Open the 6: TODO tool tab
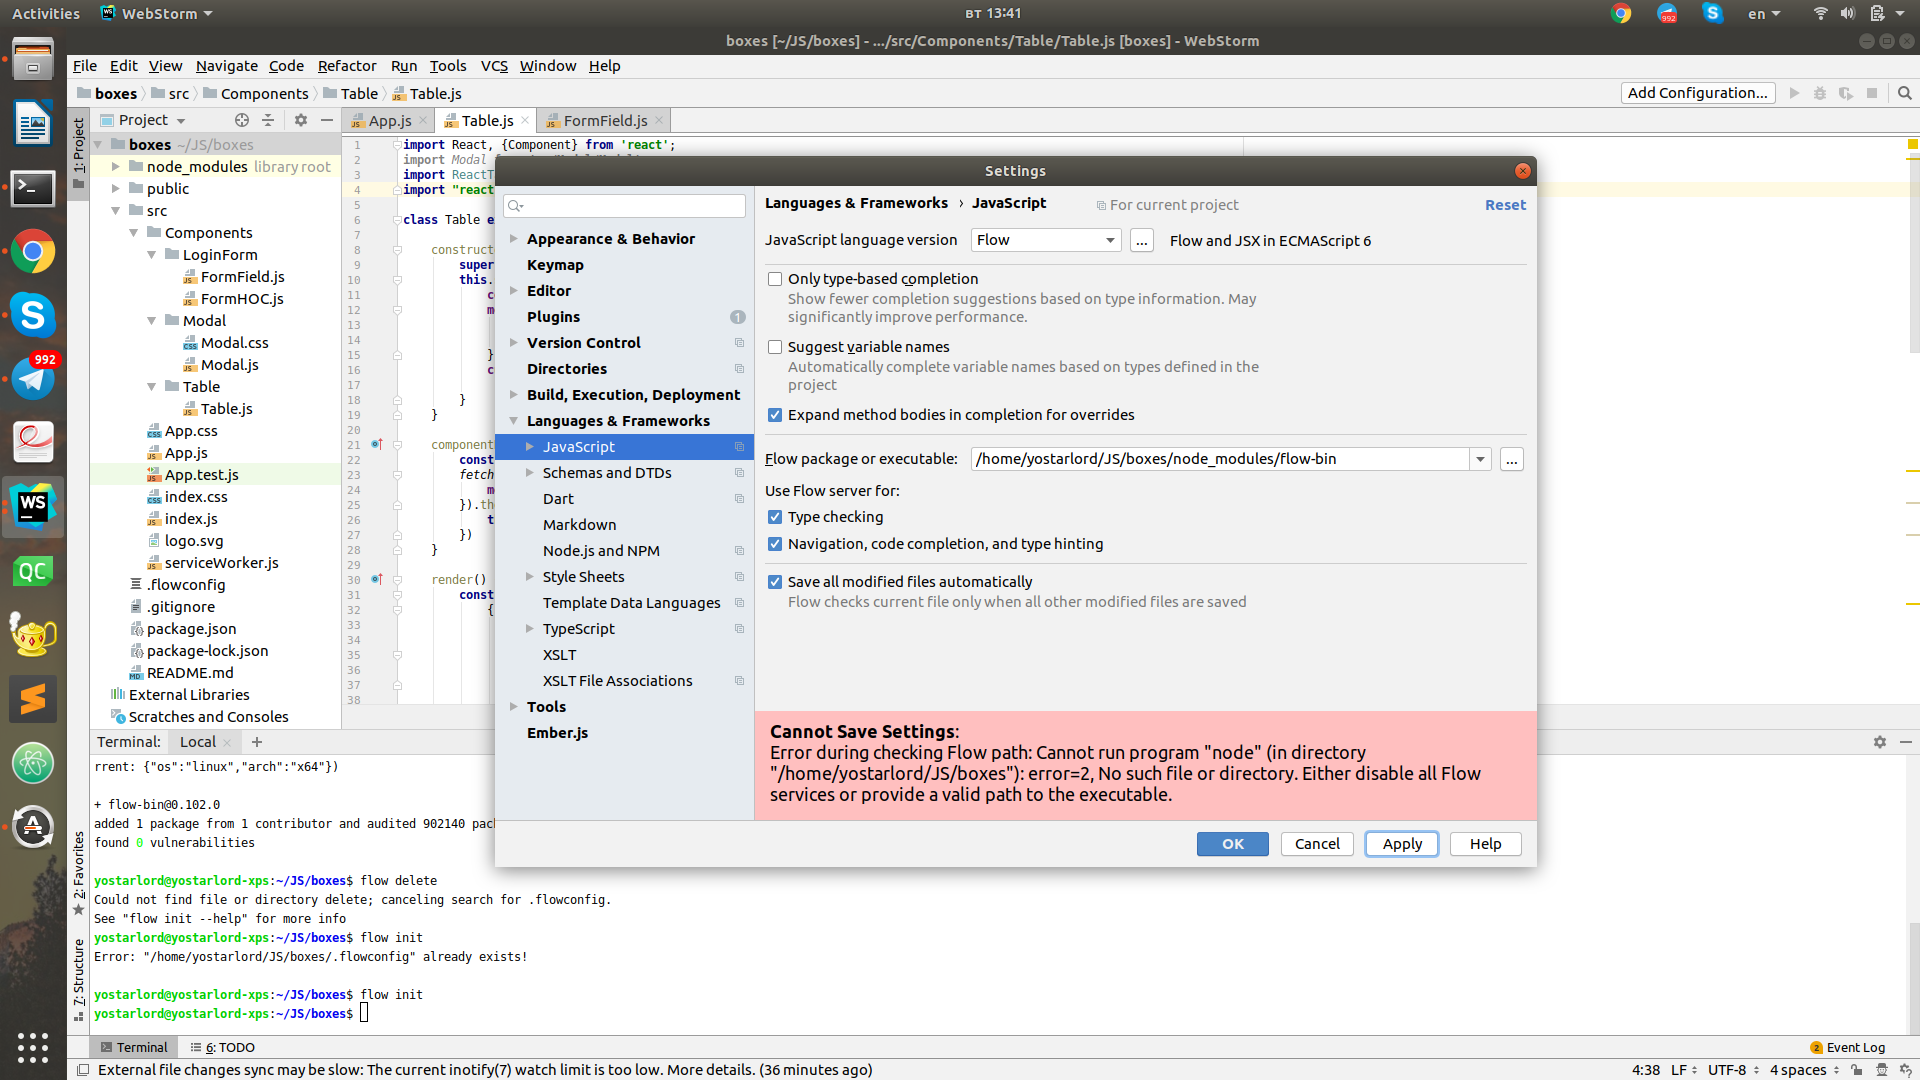 point(222,1047)
